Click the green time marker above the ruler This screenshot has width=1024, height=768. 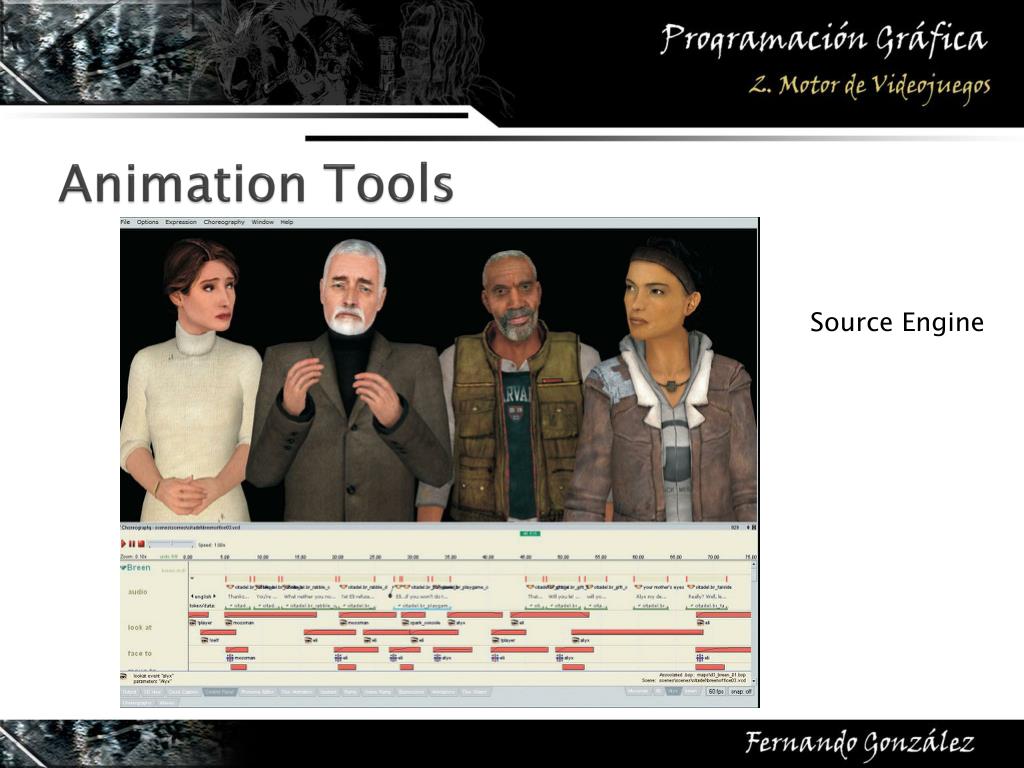530,534
